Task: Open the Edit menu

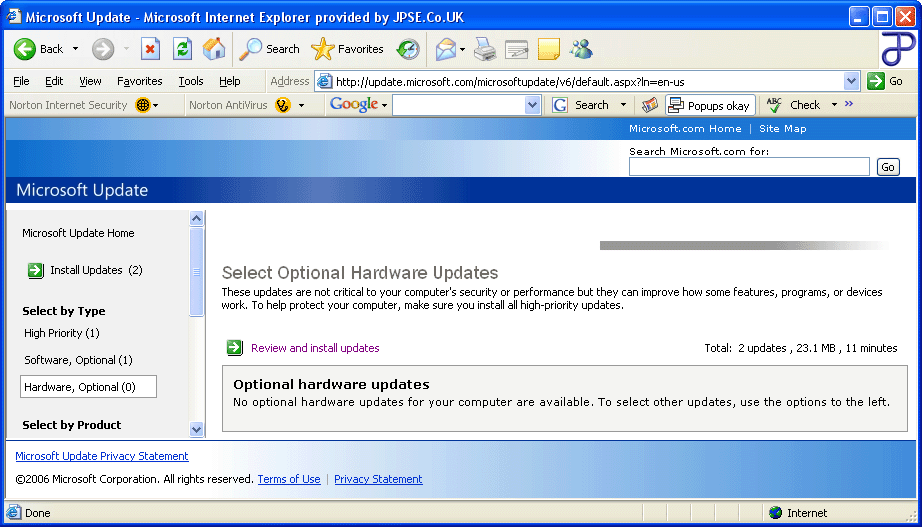Action: 54,82
